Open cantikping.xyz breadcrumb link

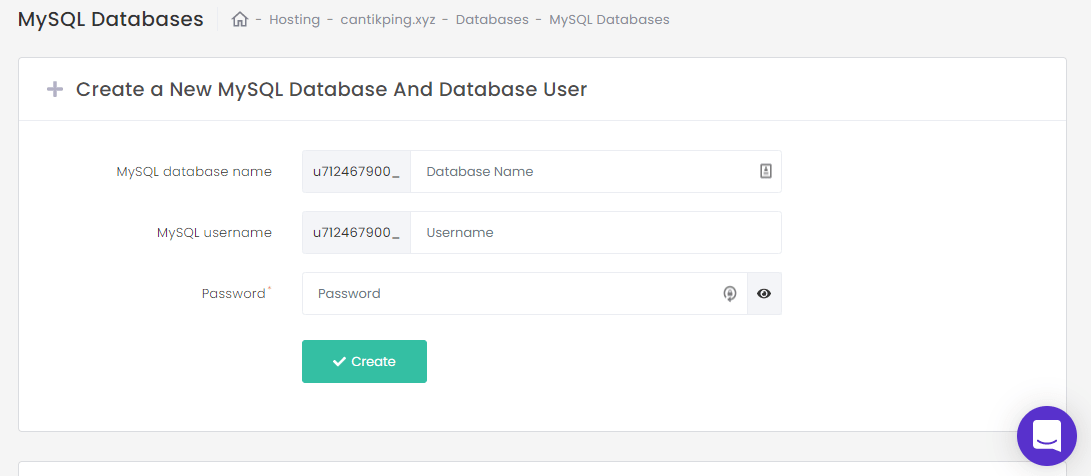click(x=388, y=19)
